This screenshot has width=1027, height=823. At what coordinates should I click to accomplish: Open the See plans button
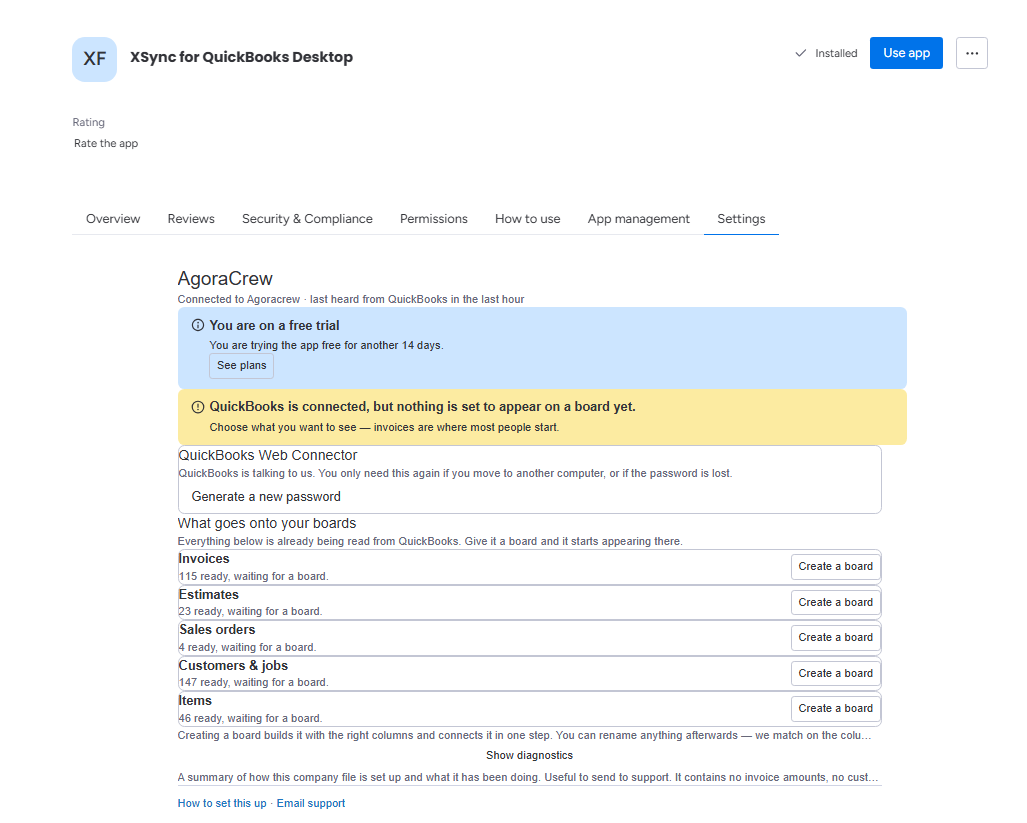(242, 365)
